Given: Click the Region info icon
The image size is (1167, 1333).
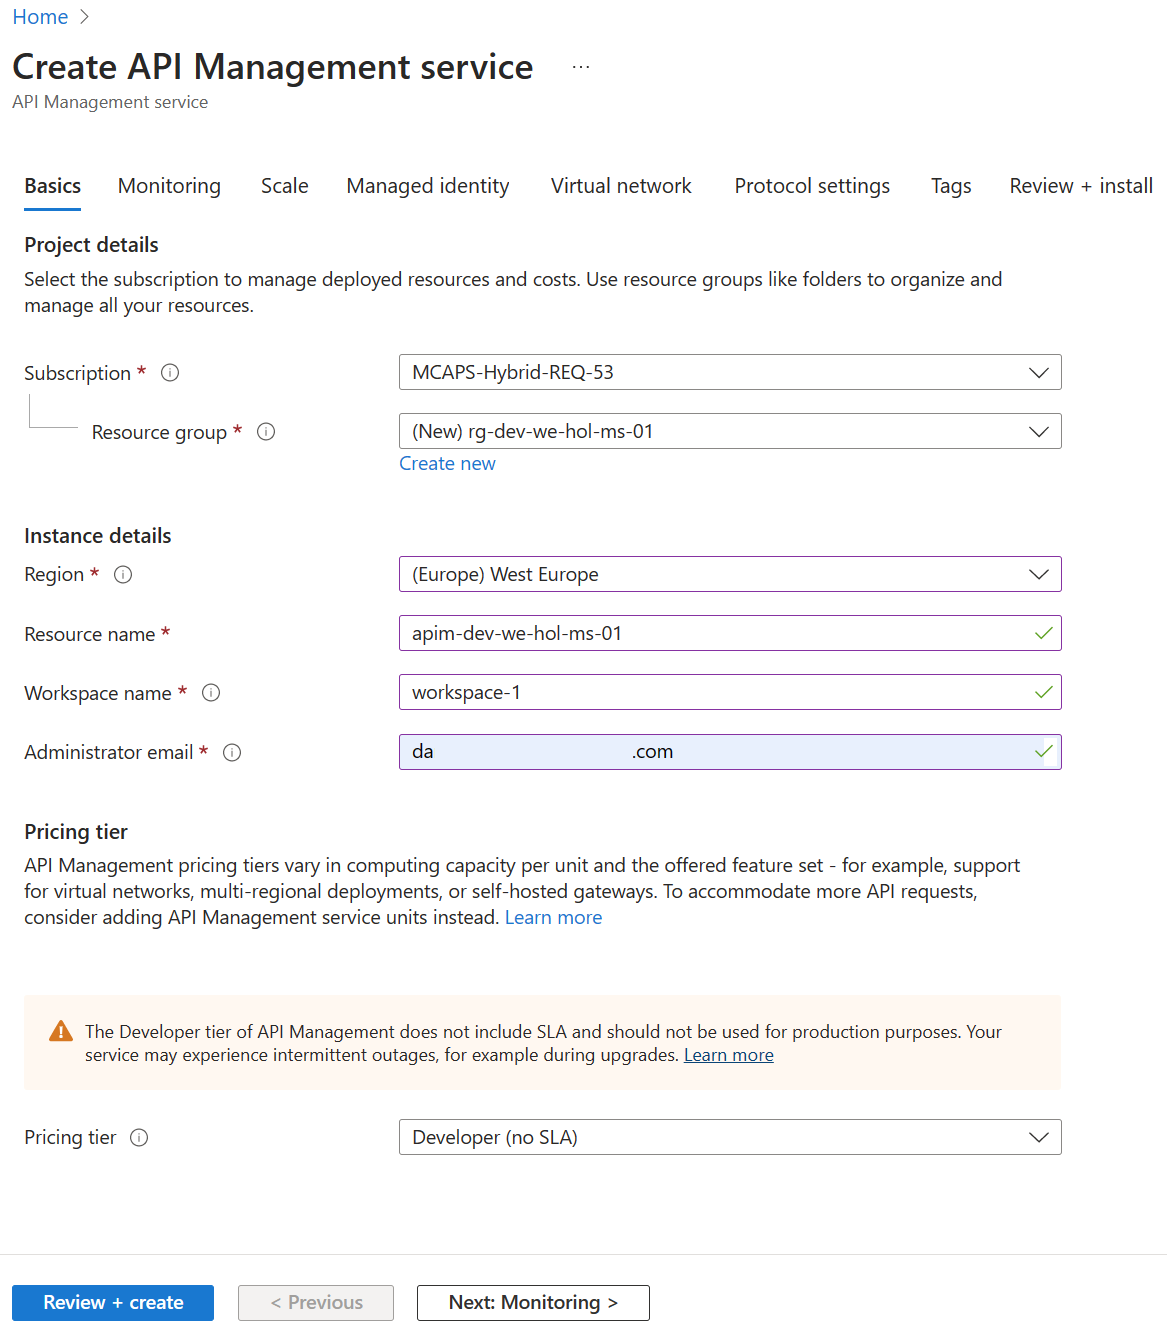Looking at the screenshot, I should (123, 575).
